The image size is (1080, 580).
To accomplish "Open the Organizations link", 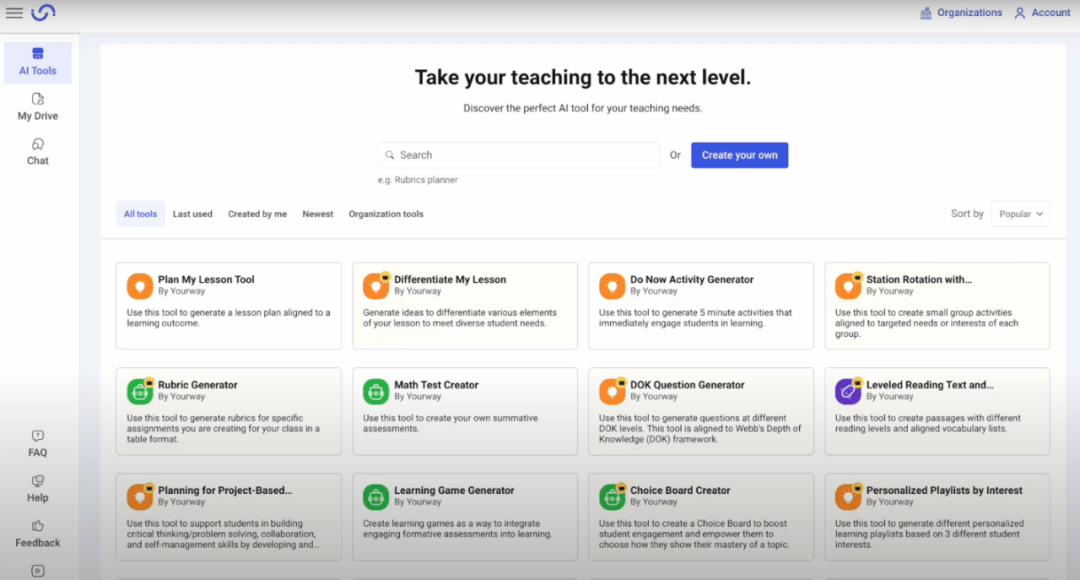I will [x=961, y=13].
